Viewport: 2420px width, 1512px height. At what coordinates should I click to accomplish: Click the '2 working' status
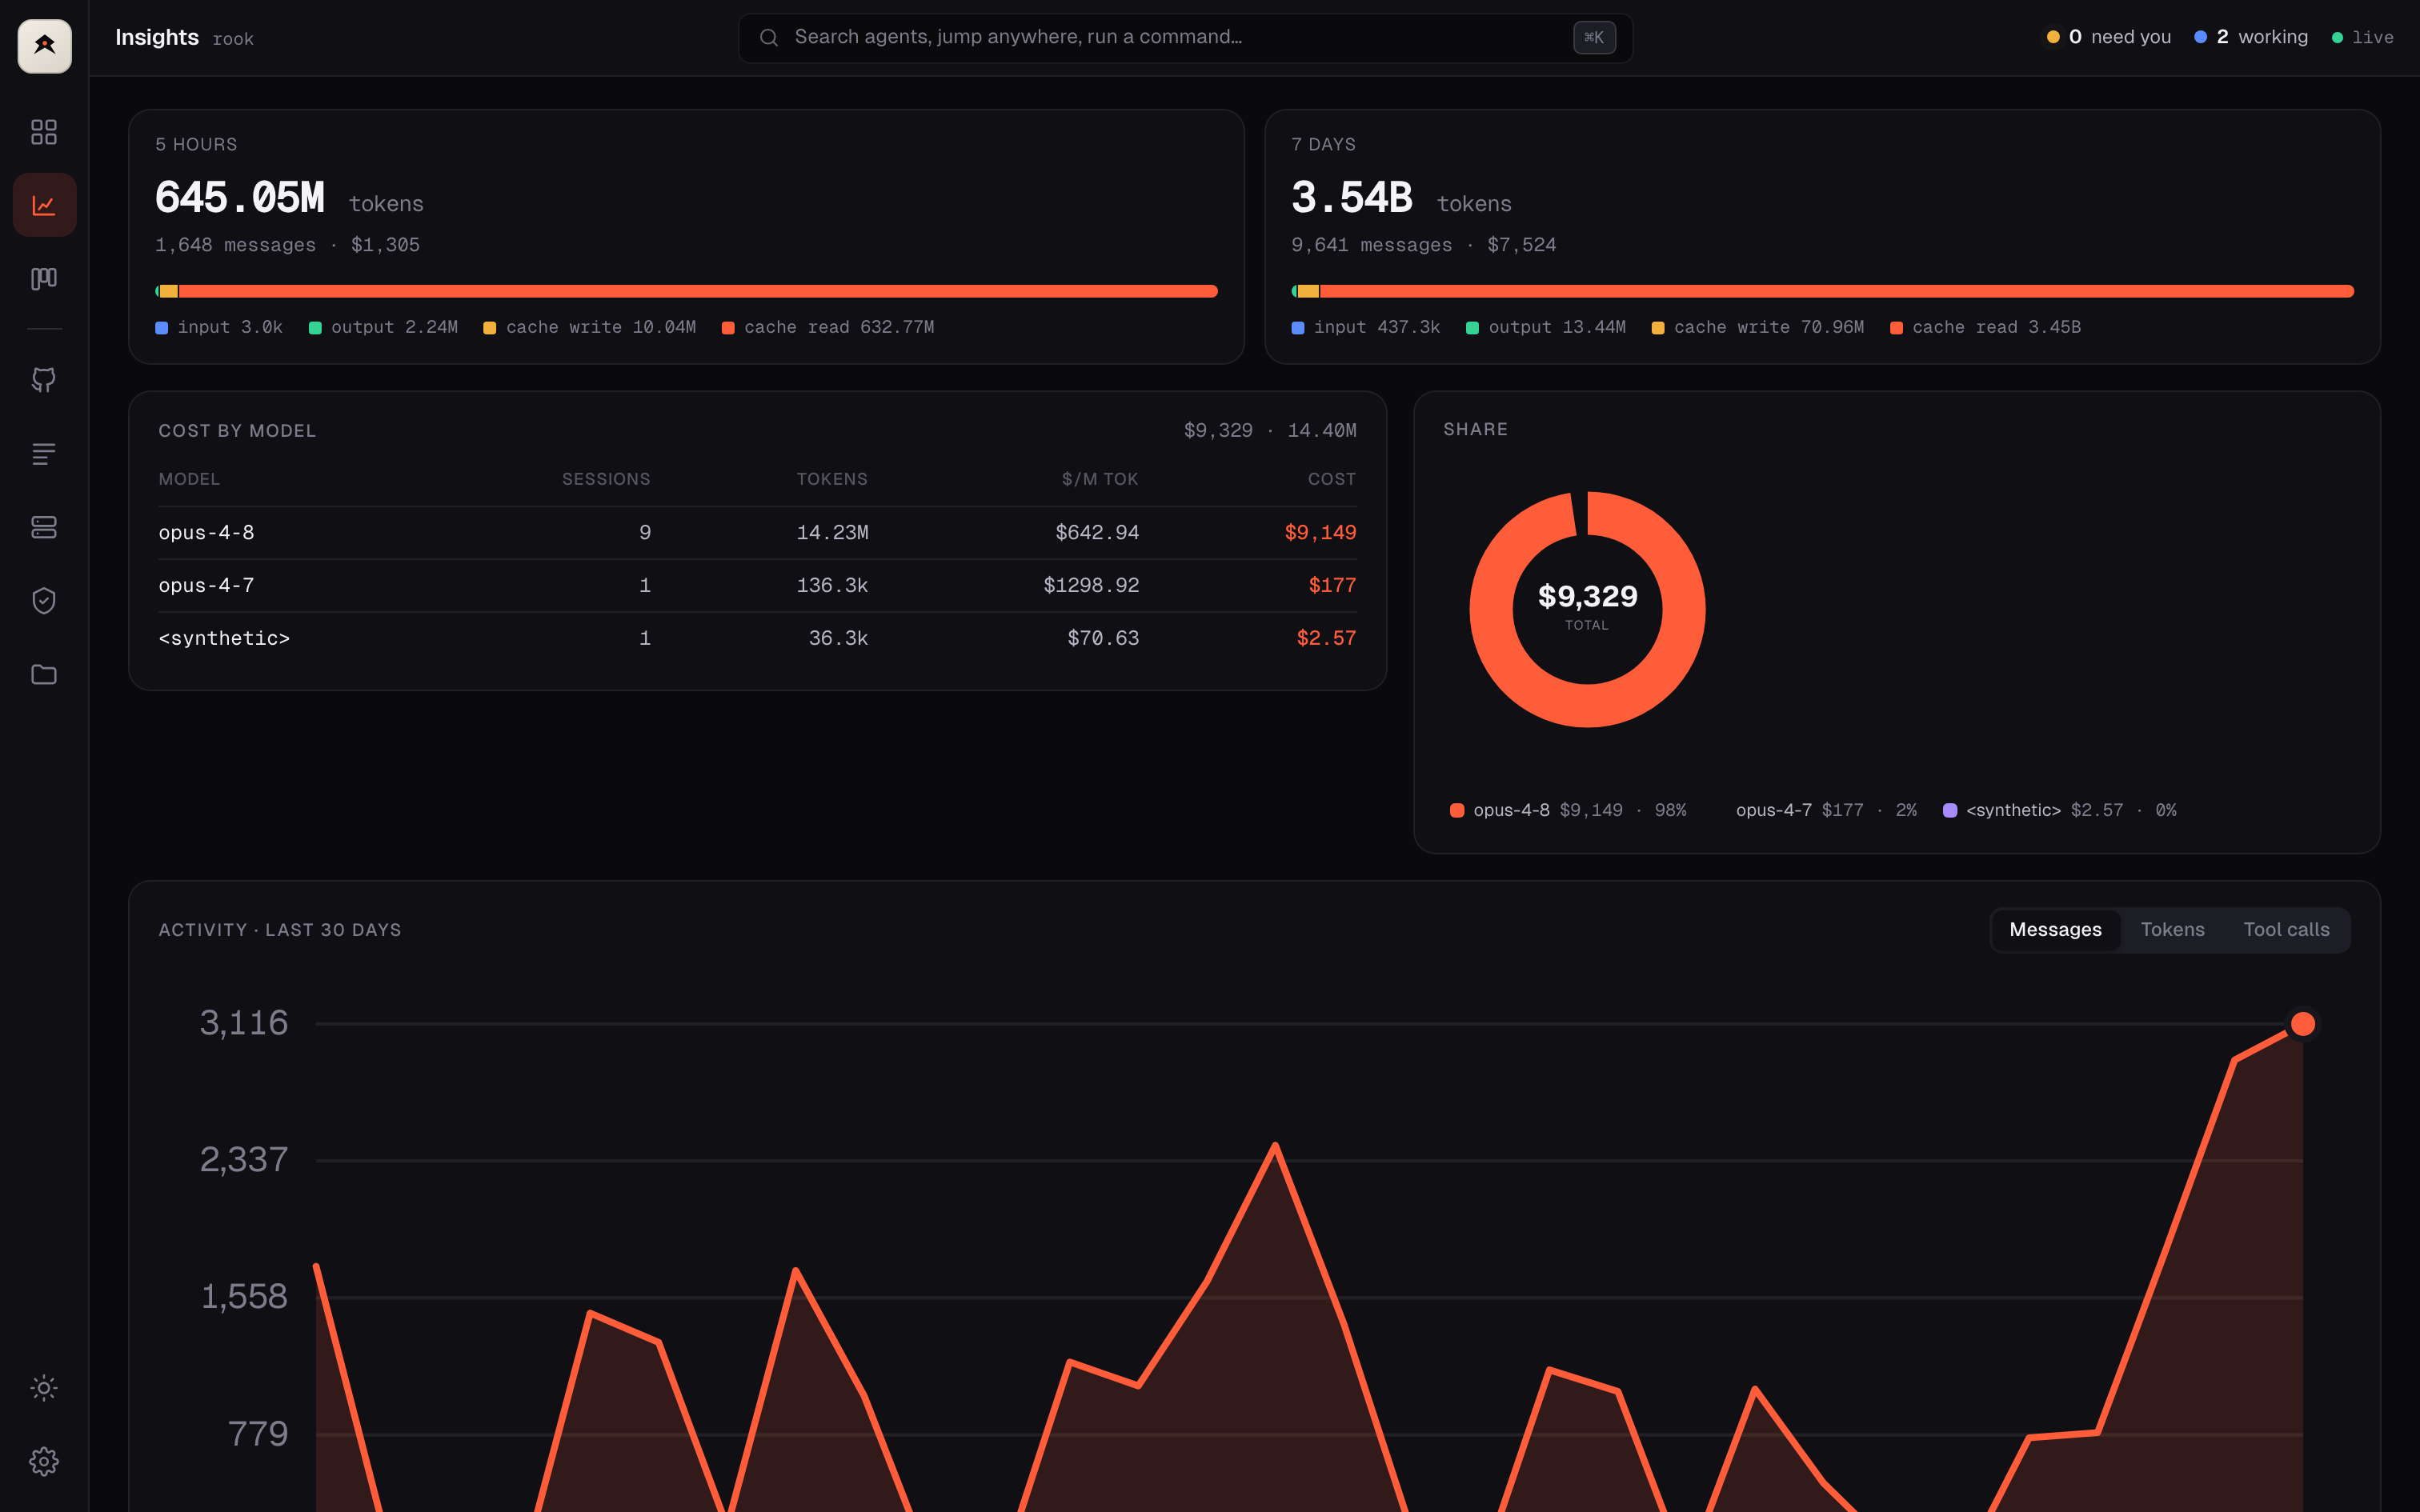(x=2251, y=37)
